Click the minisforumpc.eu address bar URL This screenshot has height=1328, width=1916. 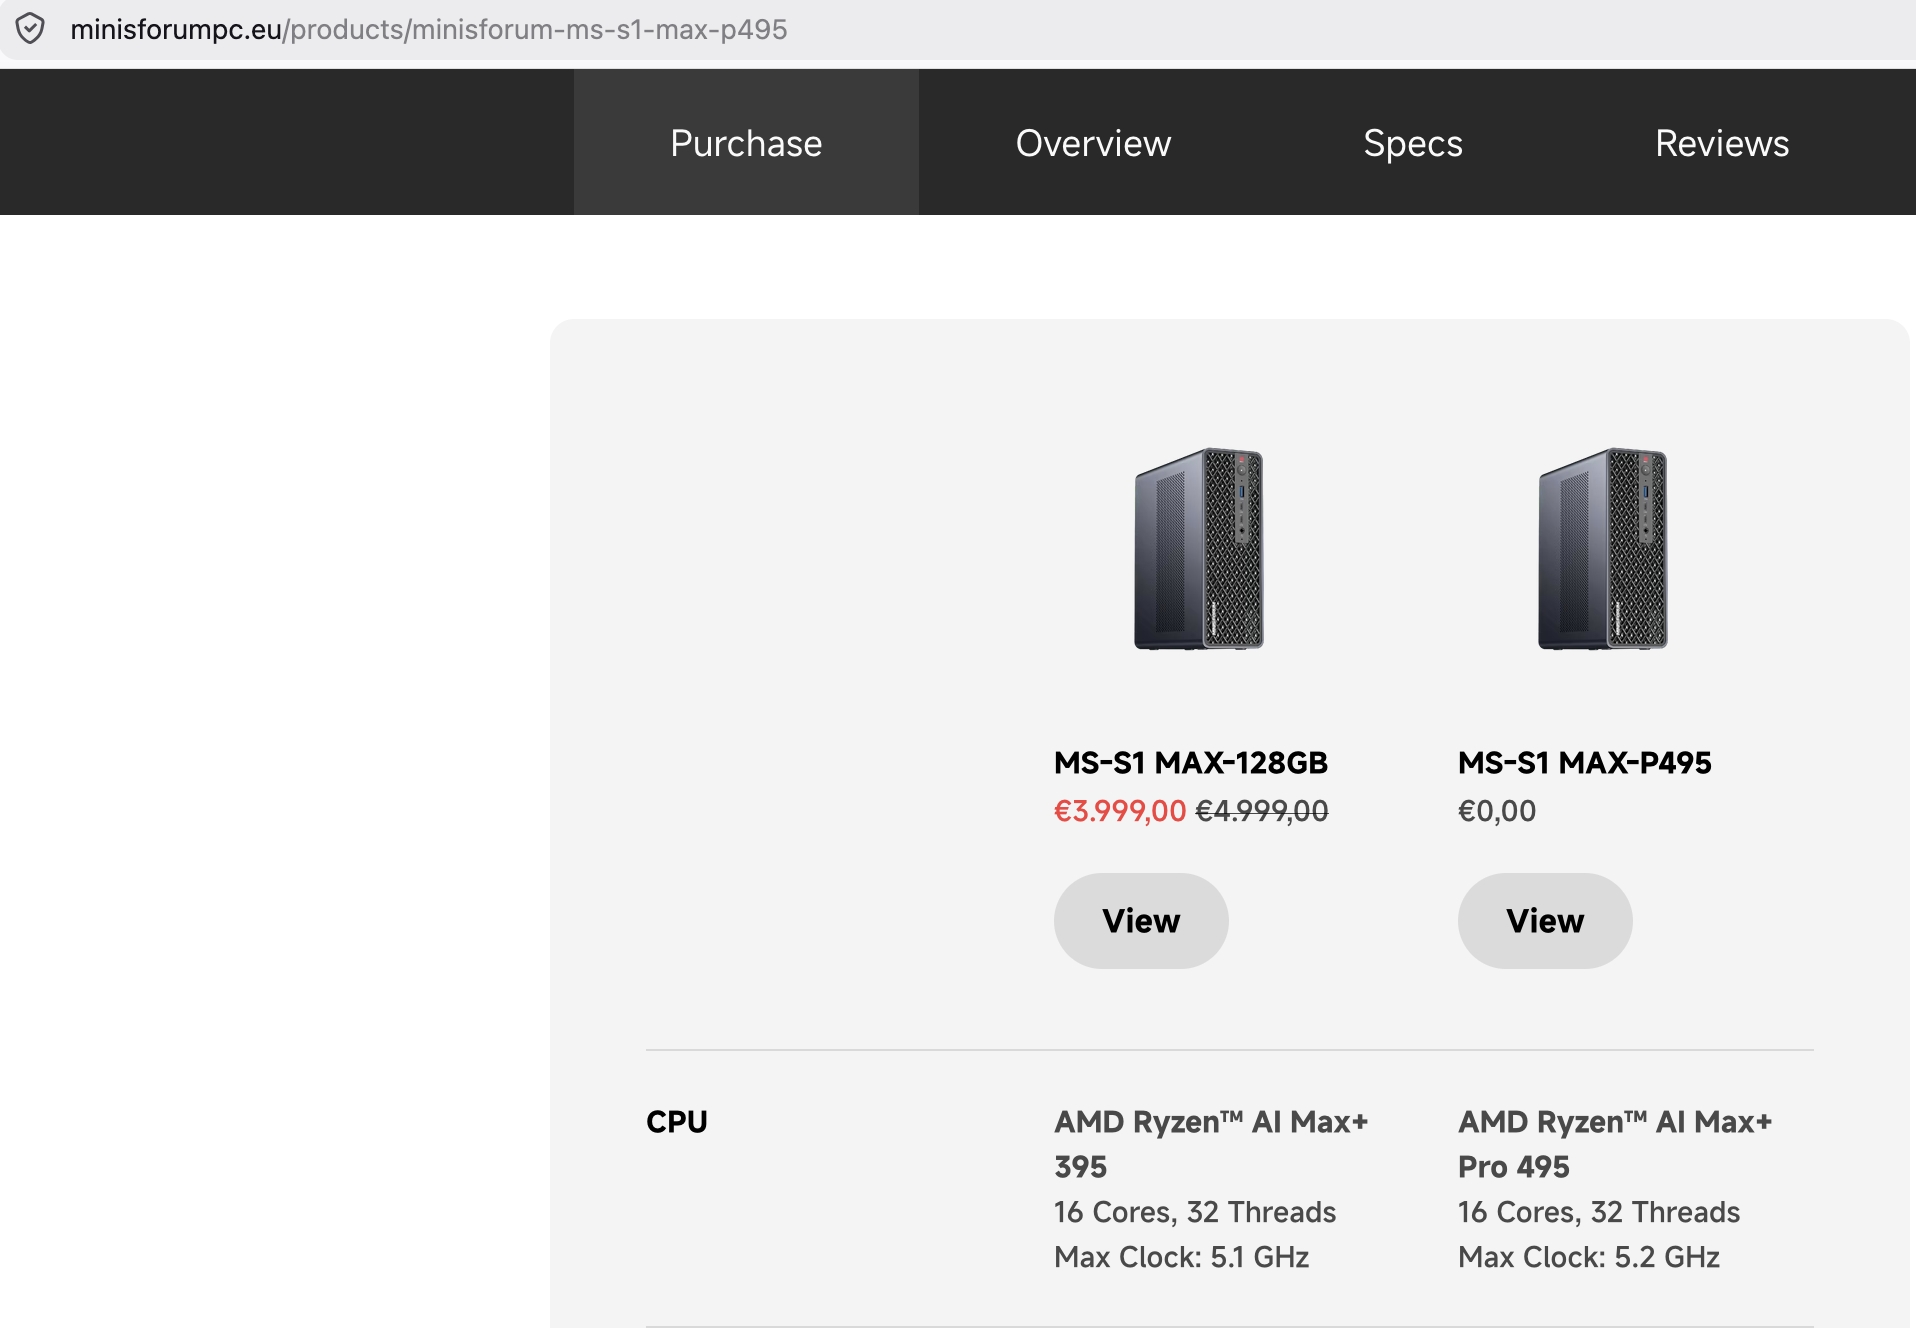(428, 29)
